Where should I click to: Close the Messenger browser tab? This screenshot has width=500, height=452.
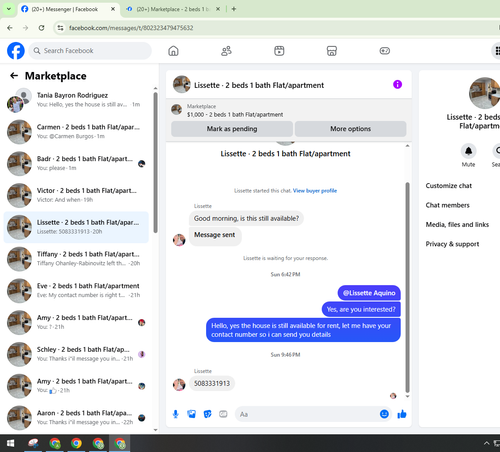[113, 9]
